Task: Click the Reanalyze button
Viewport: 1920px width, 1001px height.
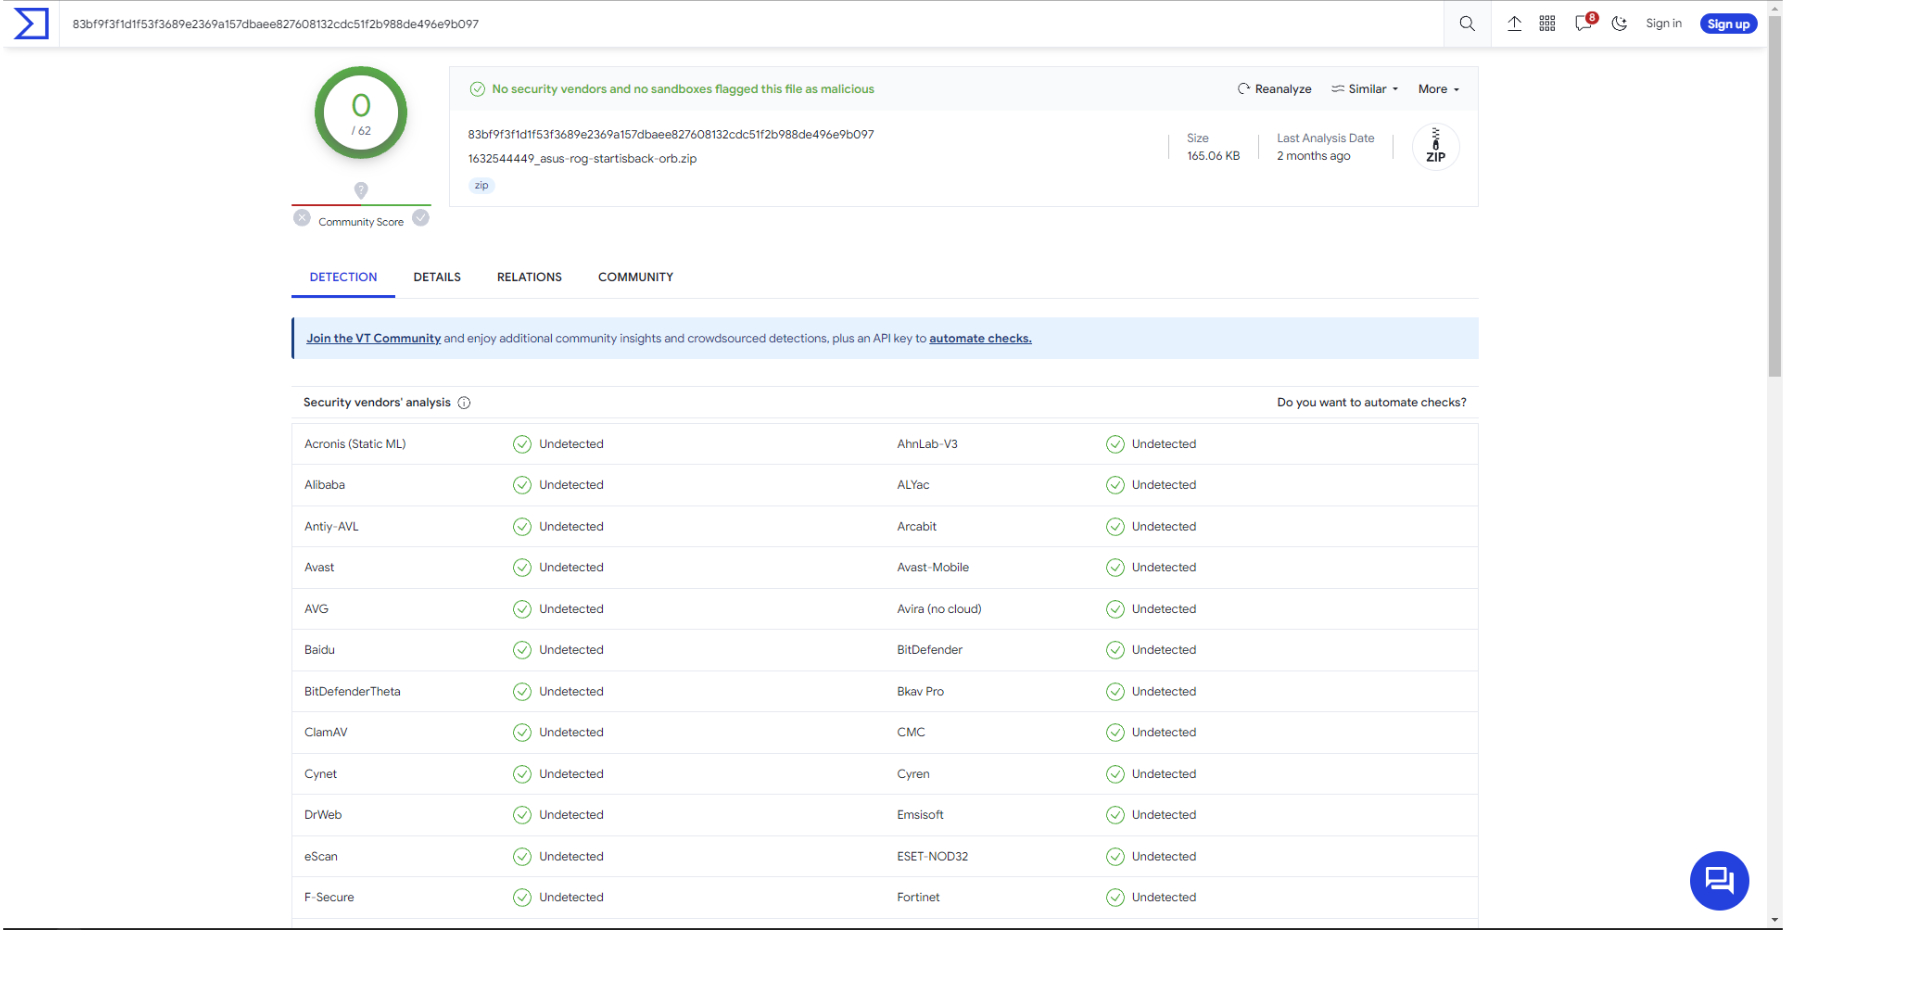Action: point(1274,89)
